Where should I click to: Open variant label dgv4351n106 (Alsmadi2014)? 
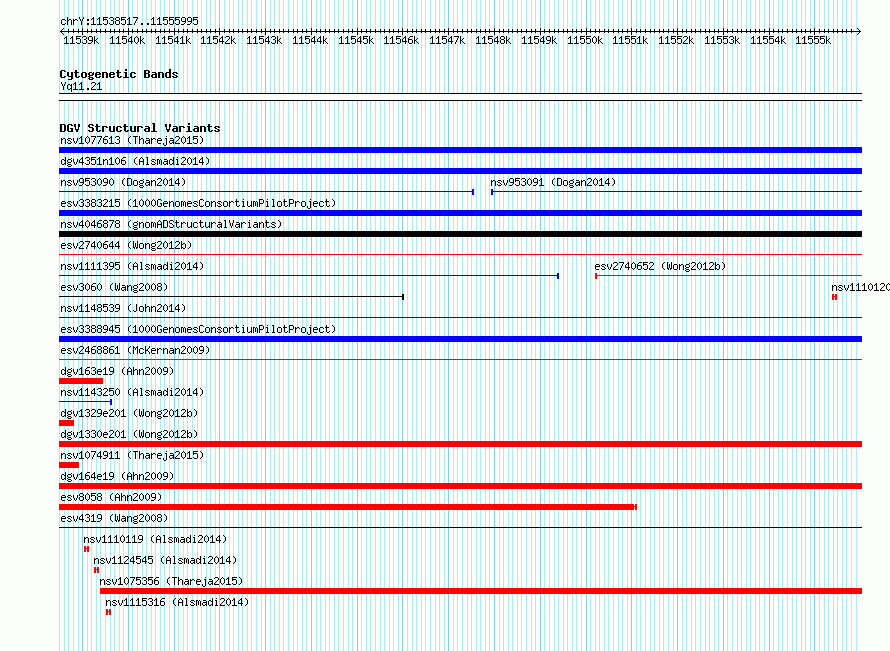pos(135,161)
